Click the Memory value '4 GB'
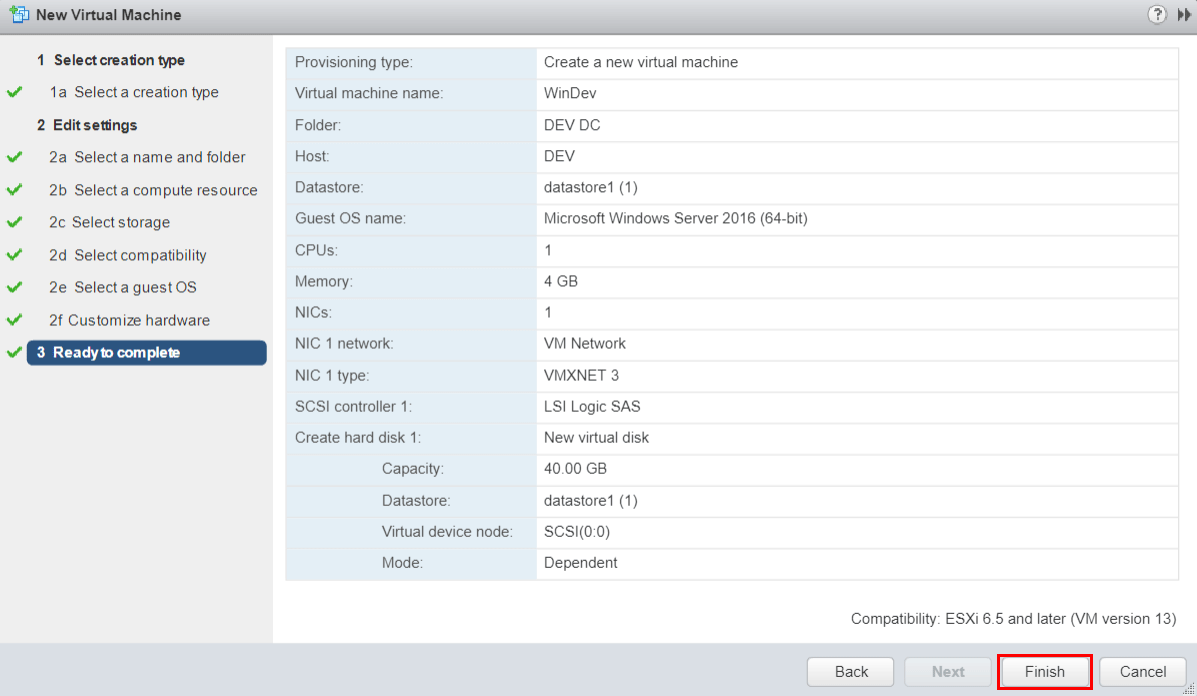Viewport: 1197px width, 696px height. coord(560,282)
